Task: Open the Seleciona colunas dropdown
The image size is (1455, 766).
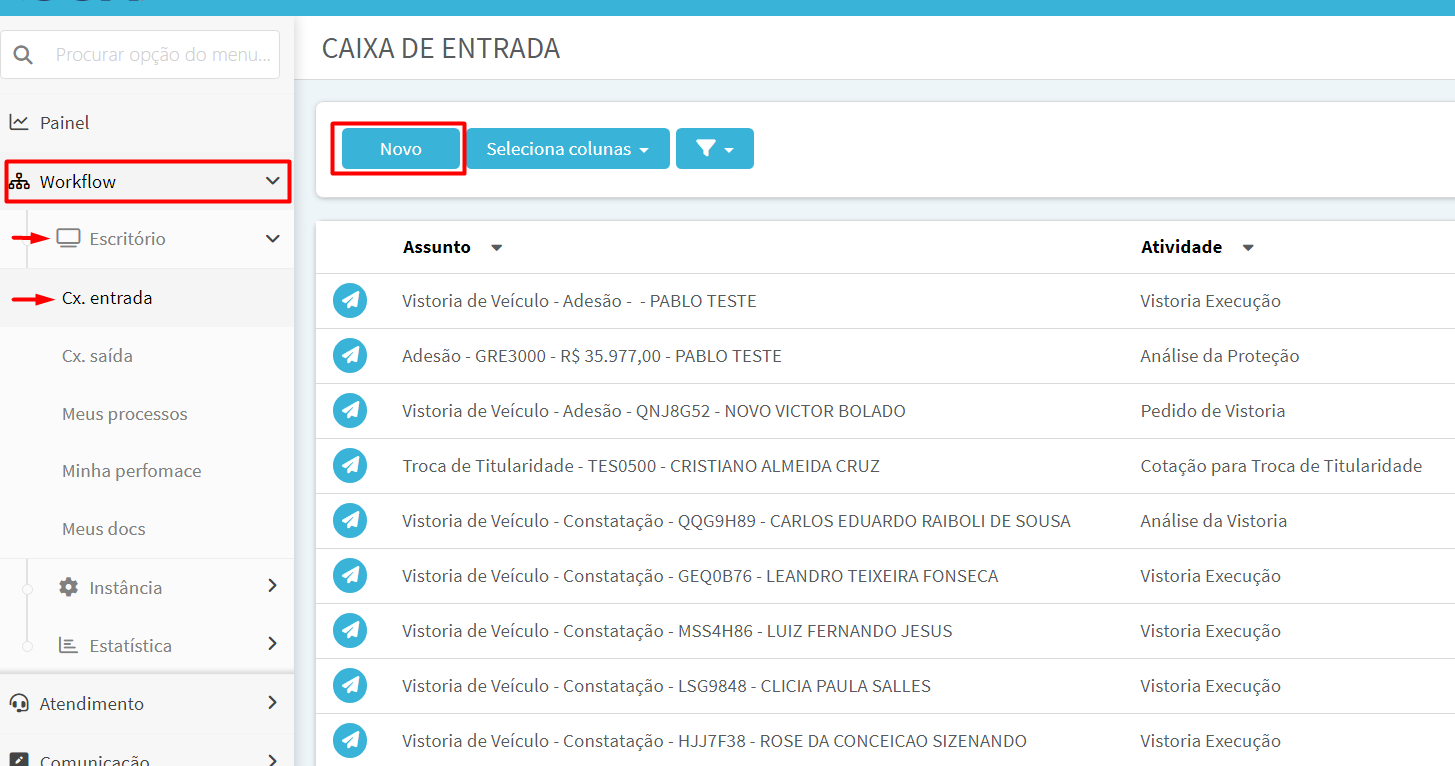Action: tap(568, 149)
